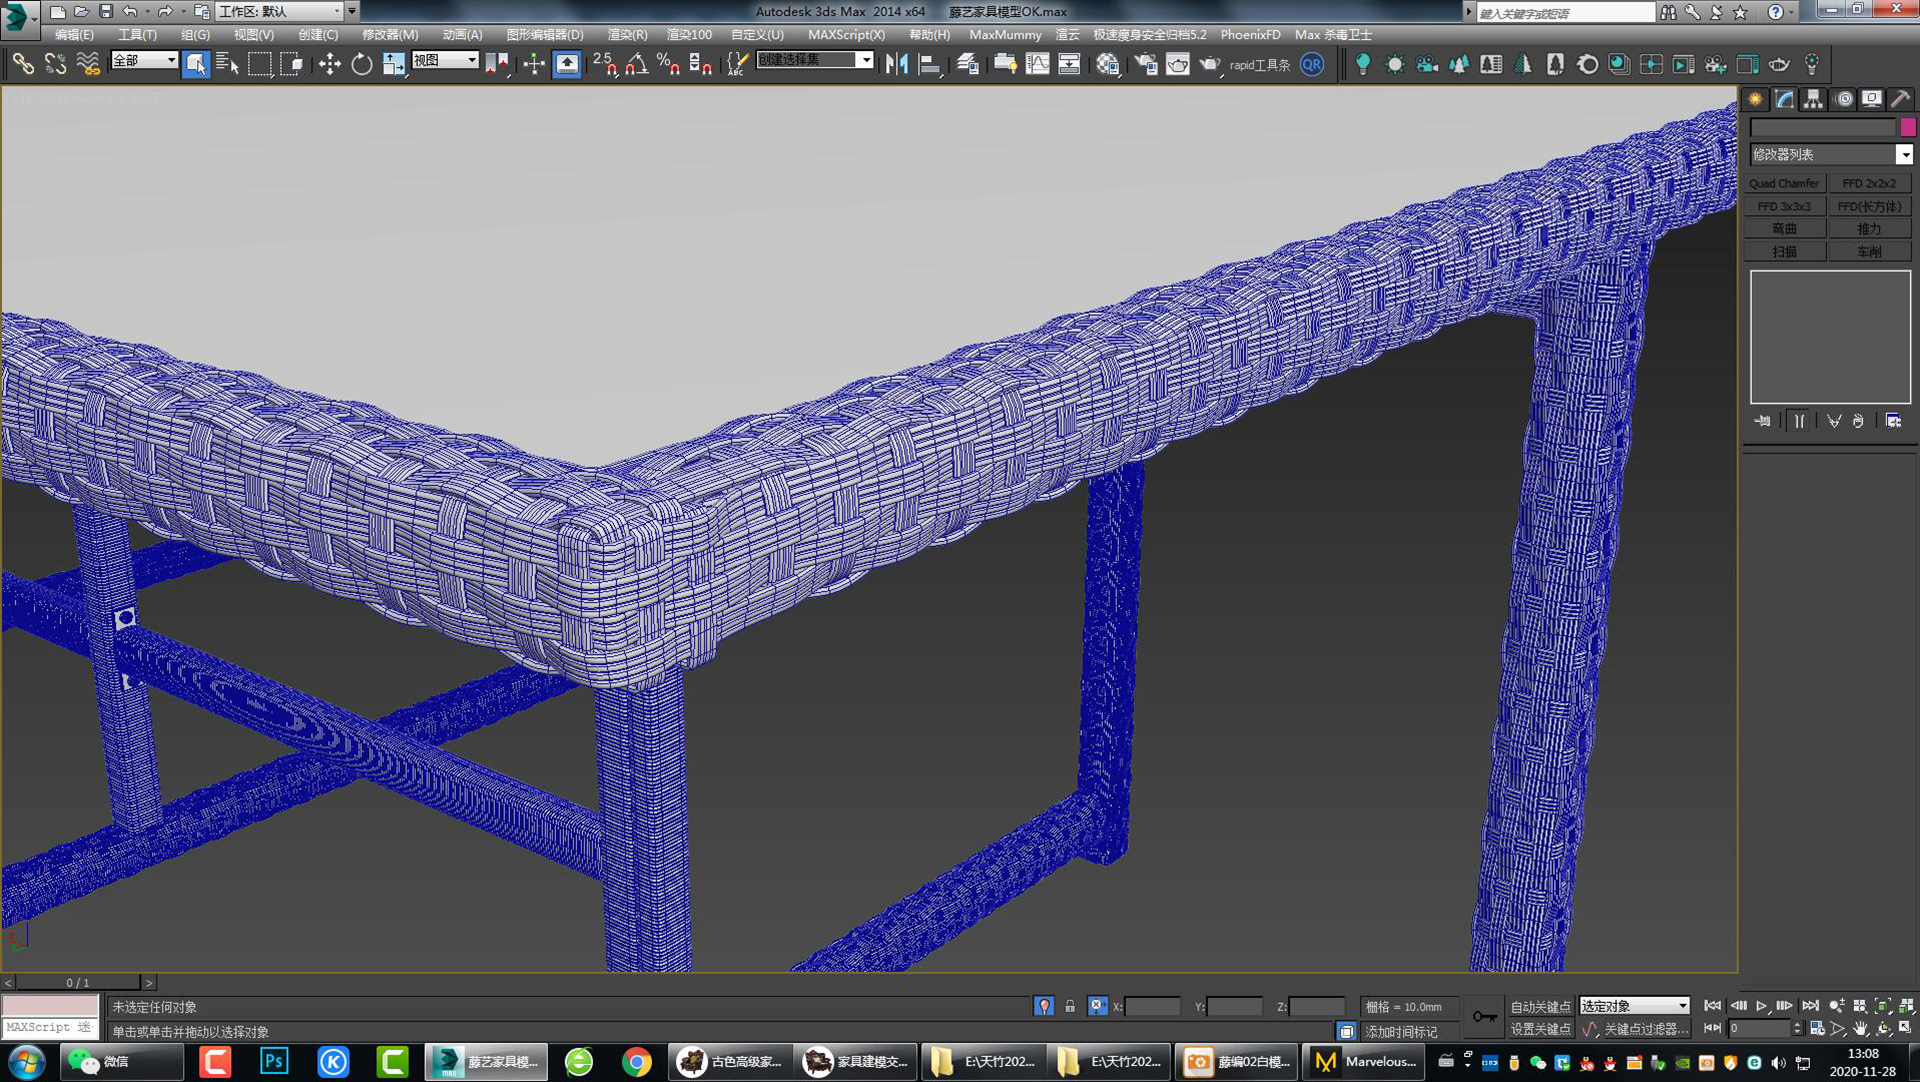The height and width of the screenshot is (1082, 1920).
Task: Click the Zoom Extents icon
Action: 1882,1007
